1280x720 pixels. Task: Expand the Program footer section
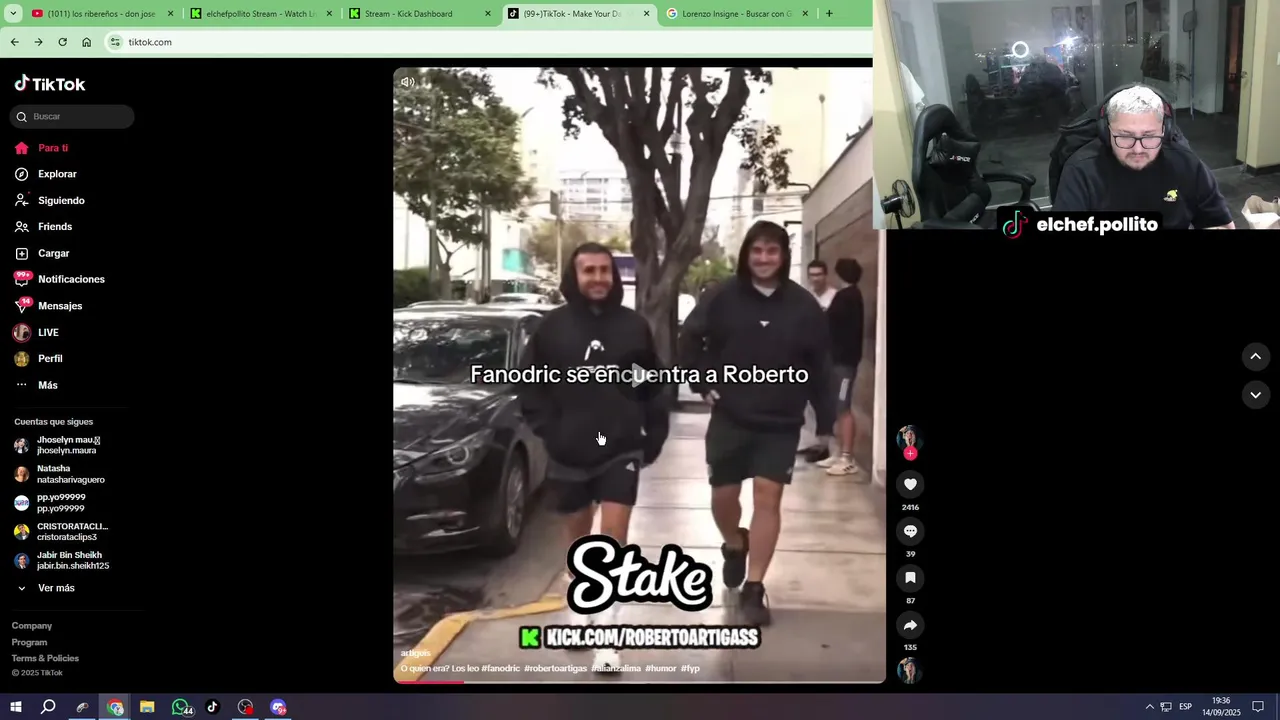[29, 642]
